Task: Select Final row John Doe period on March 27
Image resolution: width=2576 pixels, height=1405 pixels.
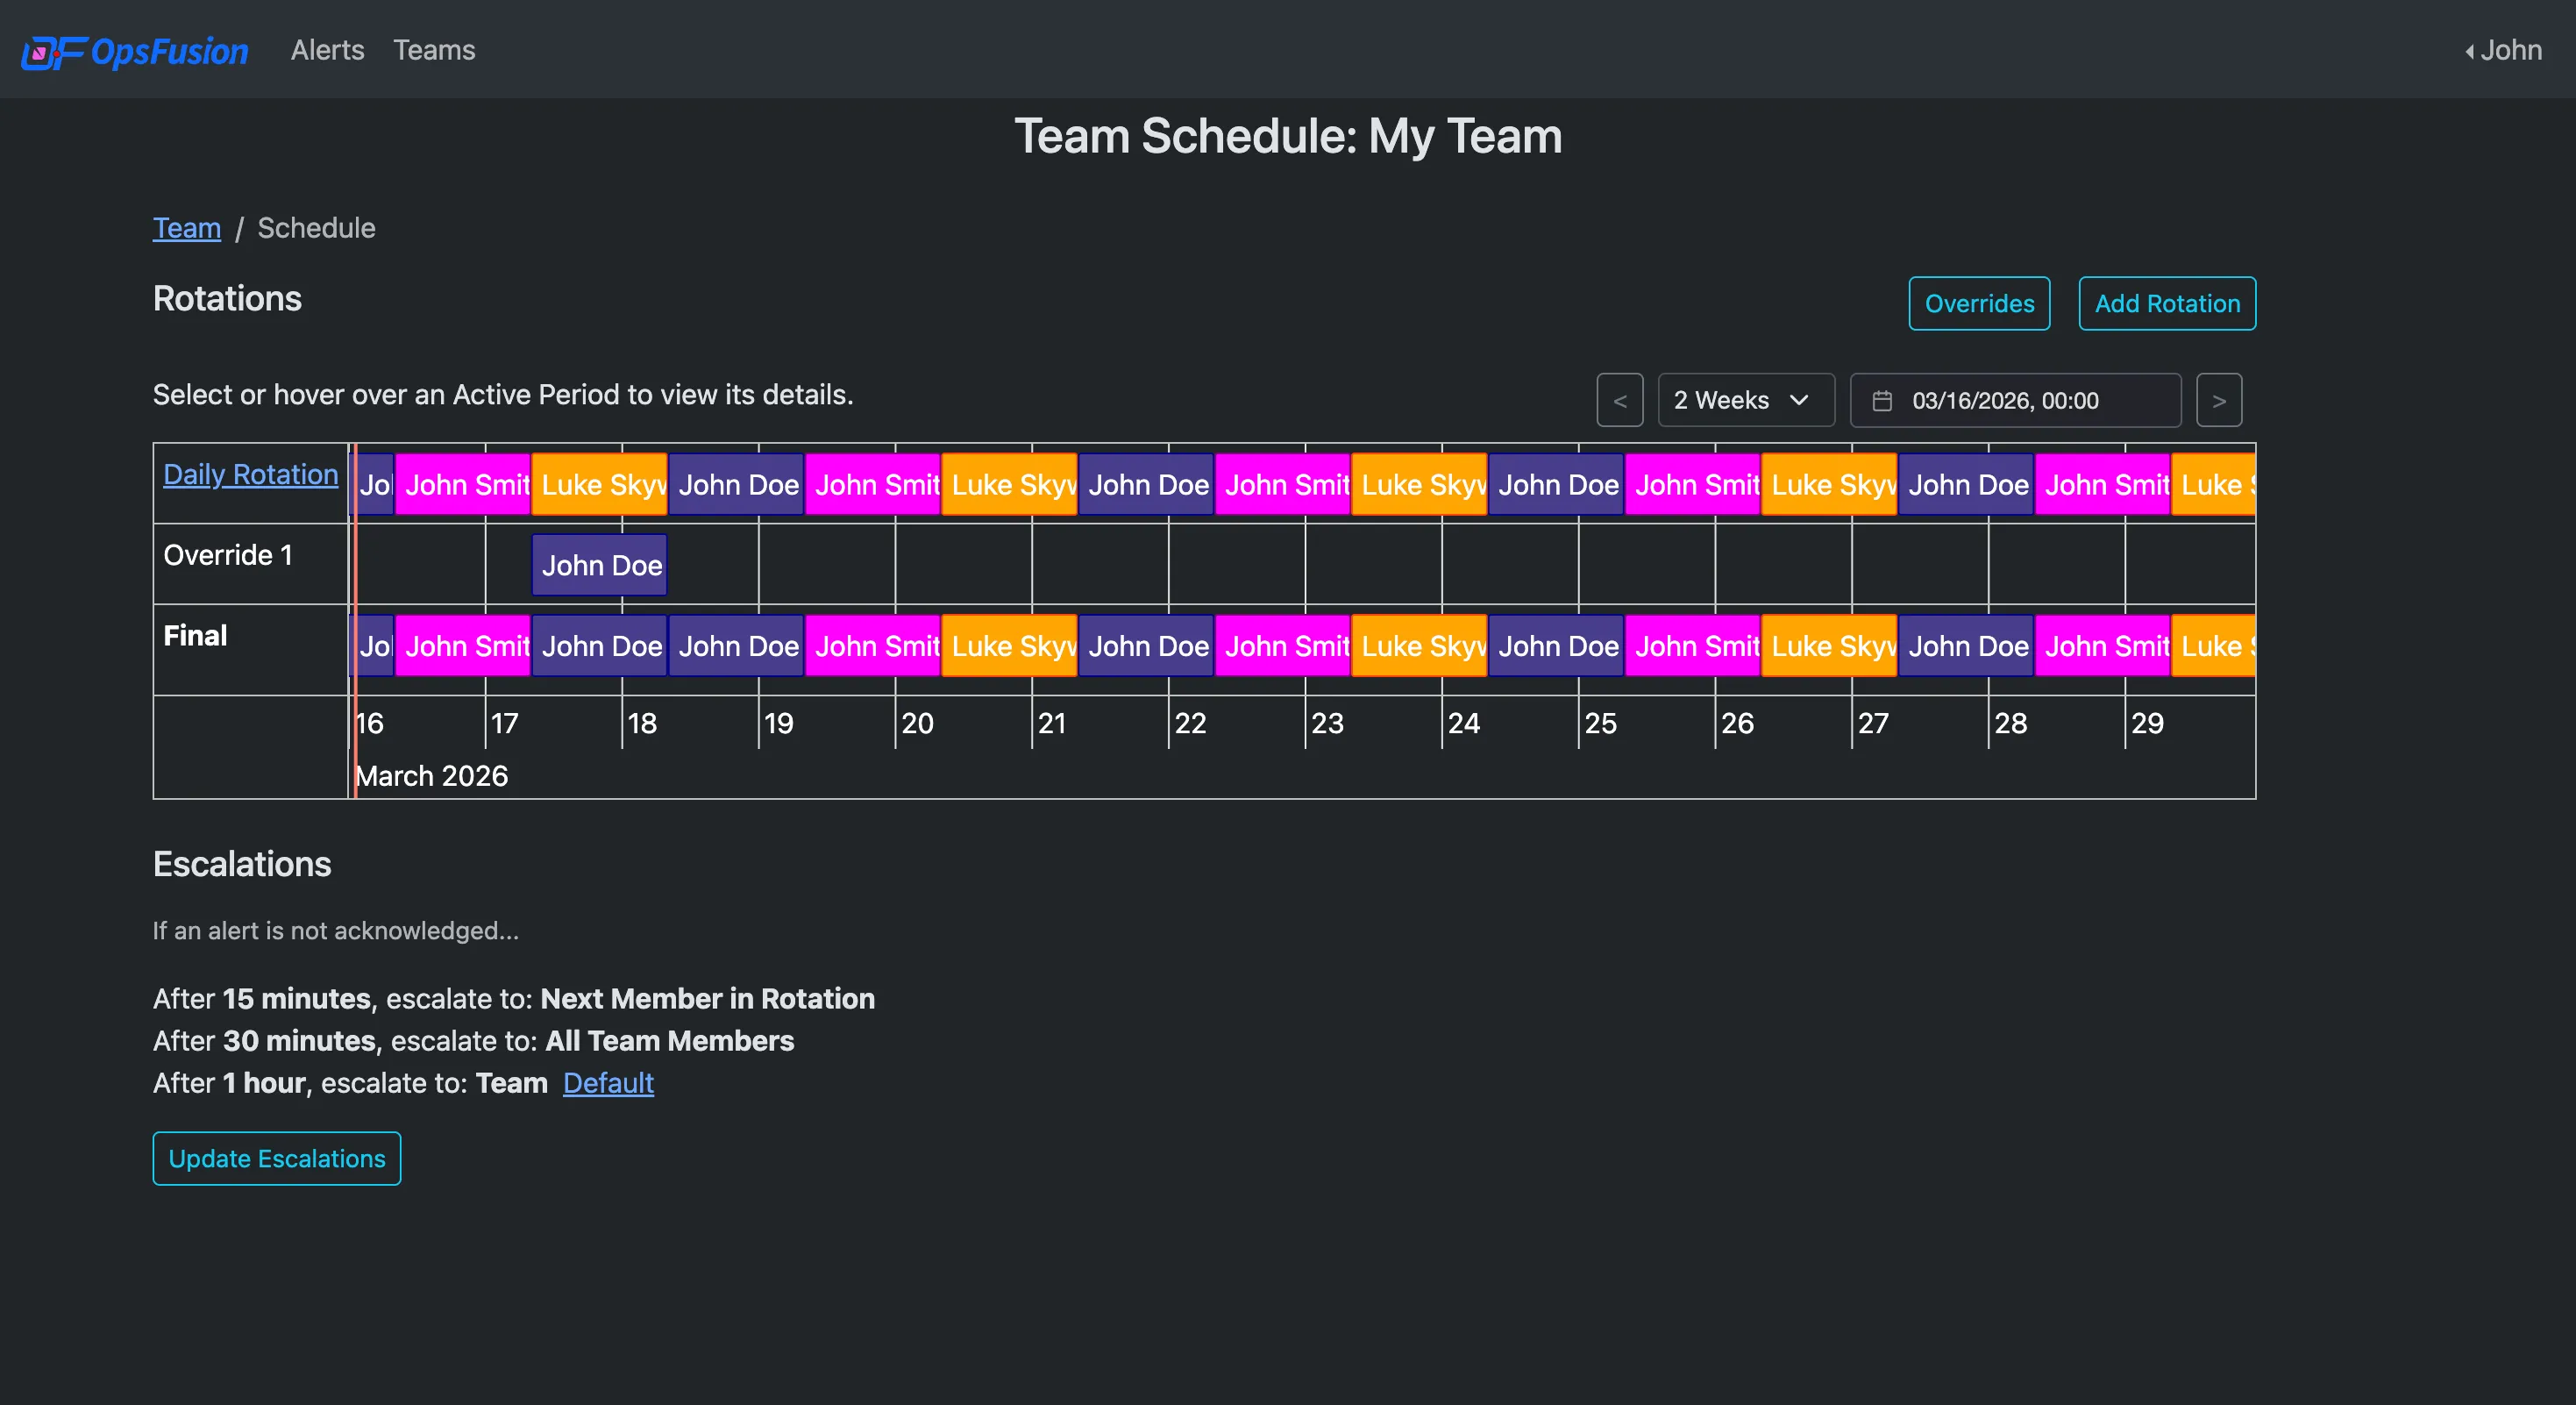Action: (x=1966, y=646)
